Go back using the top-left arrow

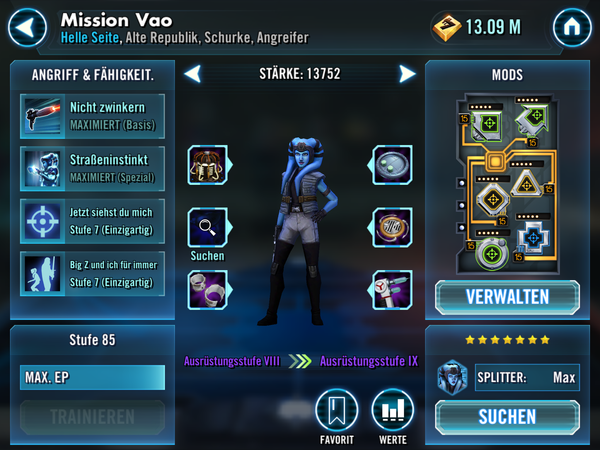(x=27, y=28)
